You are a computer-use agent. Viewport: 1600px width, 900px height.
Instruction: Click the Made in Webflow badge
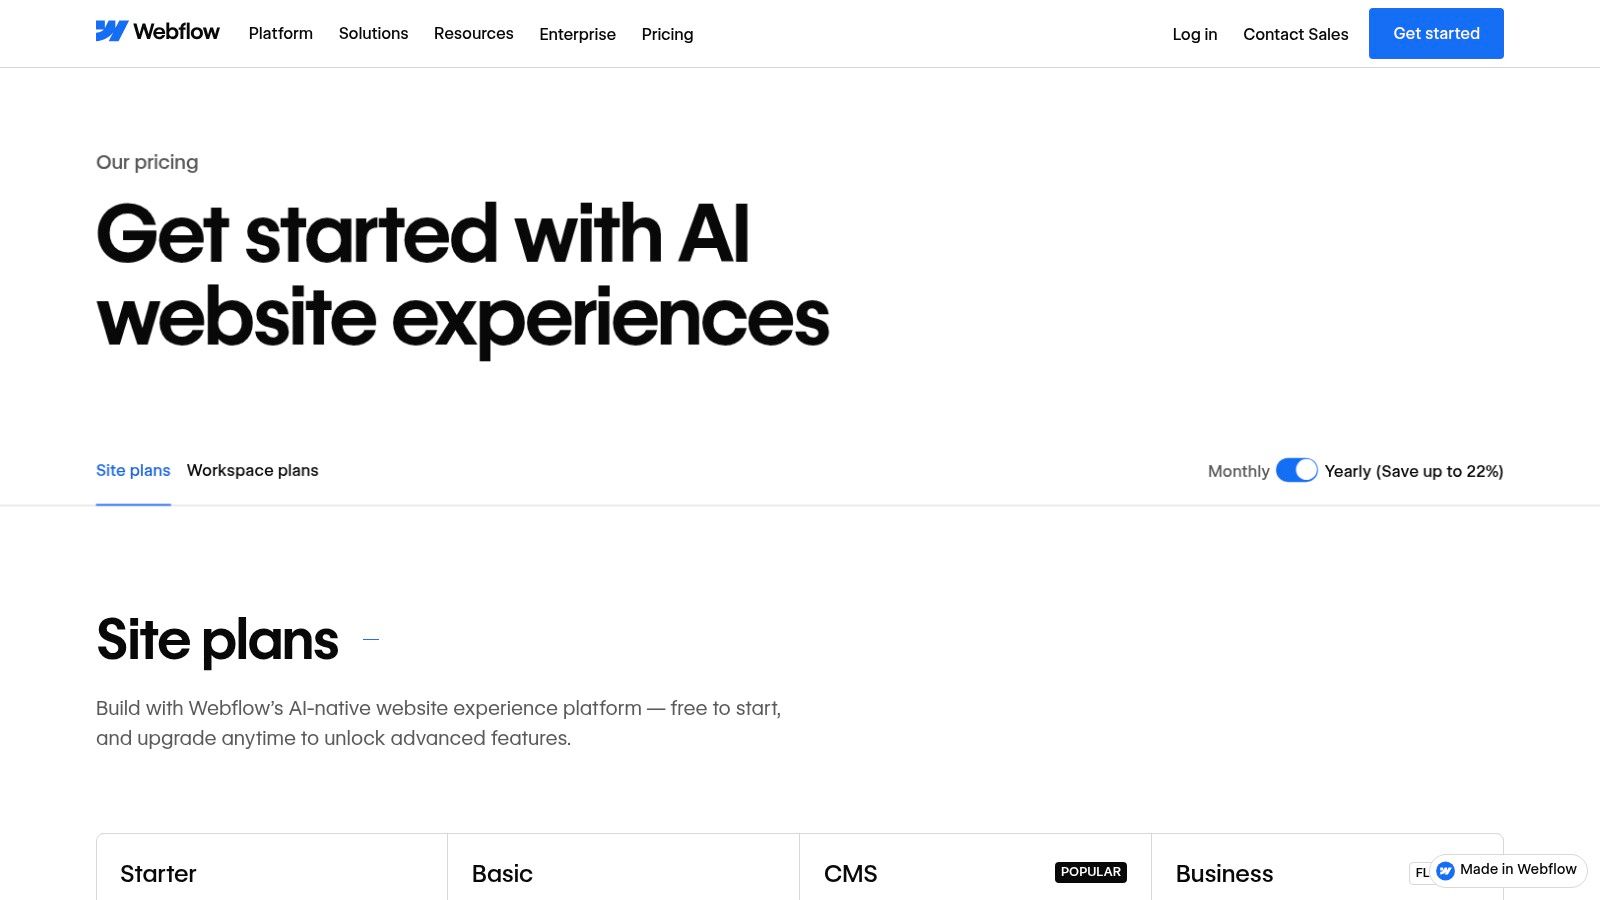point(1509,870)
